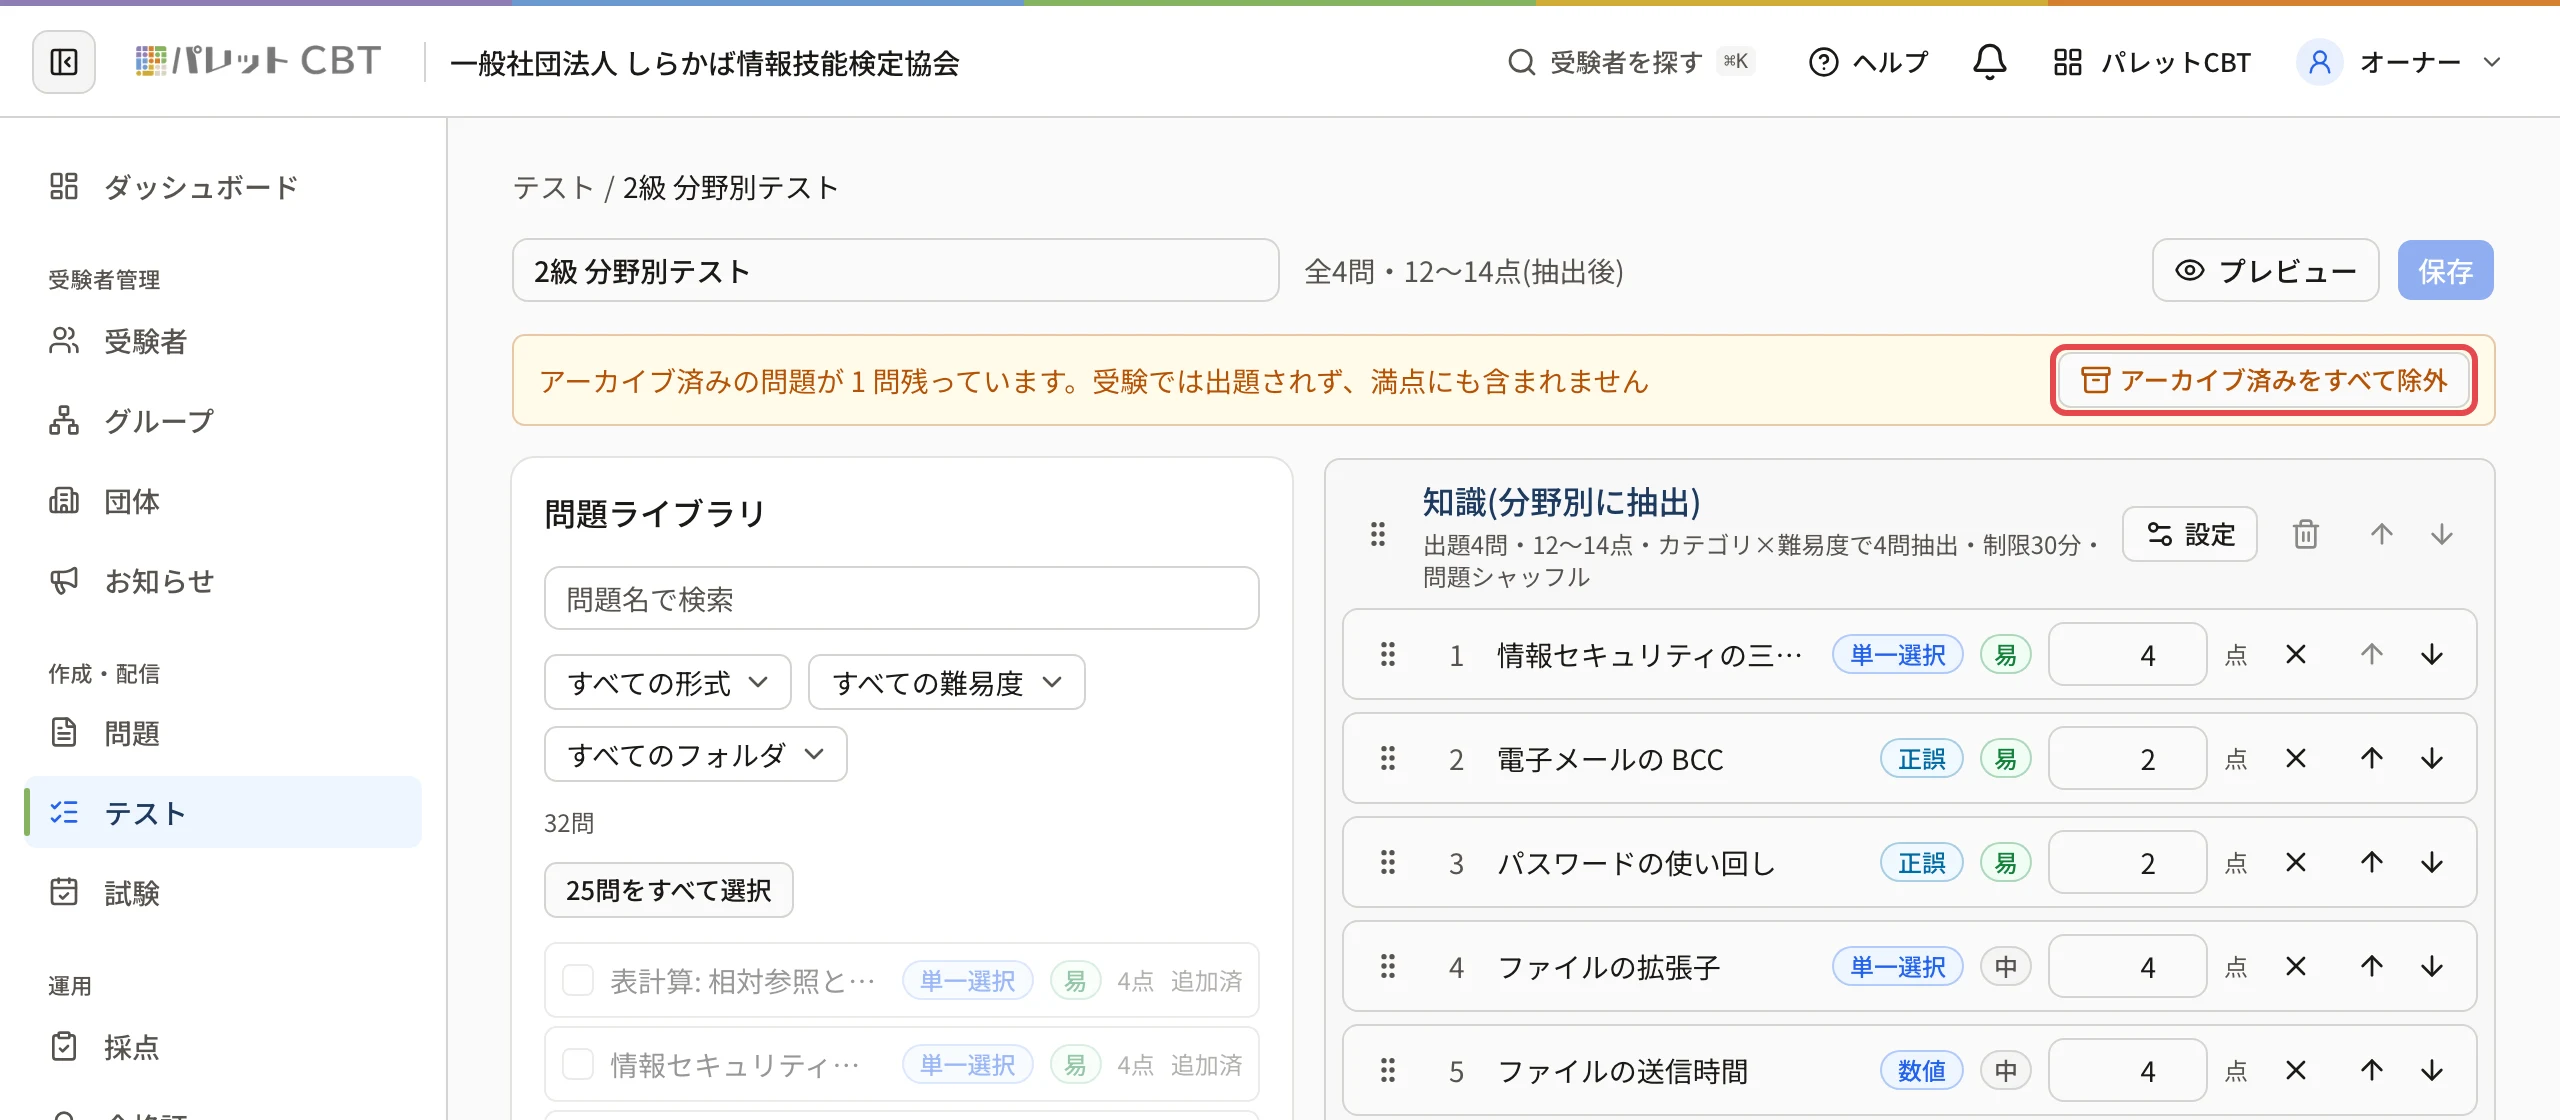Image resolution: width=2560 pixels, height=1120 pixels.
Task: Edit points field for ファイルの拡張子
Action: point(2127,967)
